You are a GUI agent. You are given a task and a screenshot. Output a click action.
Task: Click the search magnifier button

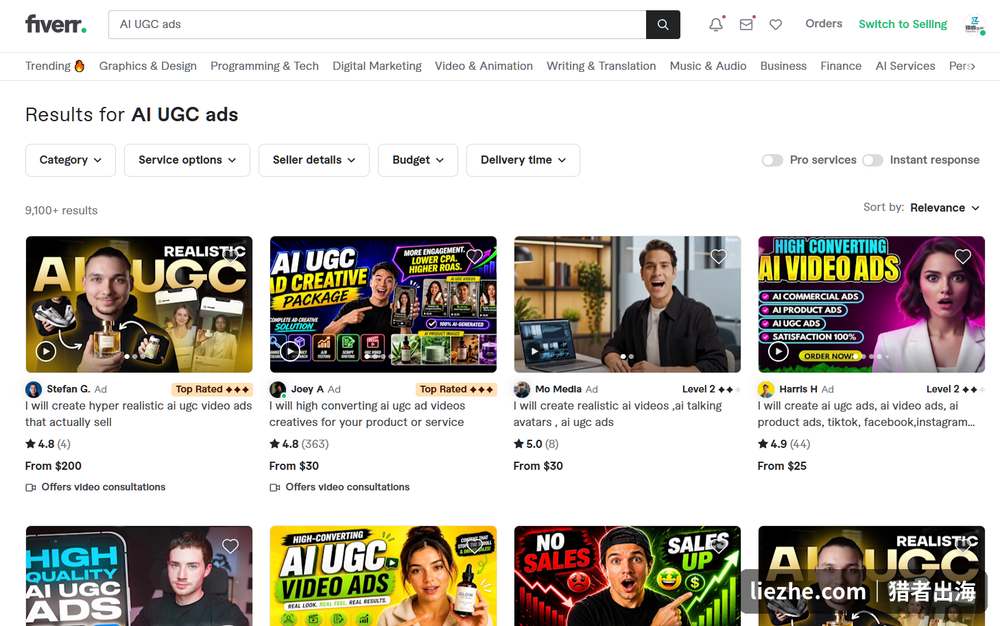click(x=663, y=24)
